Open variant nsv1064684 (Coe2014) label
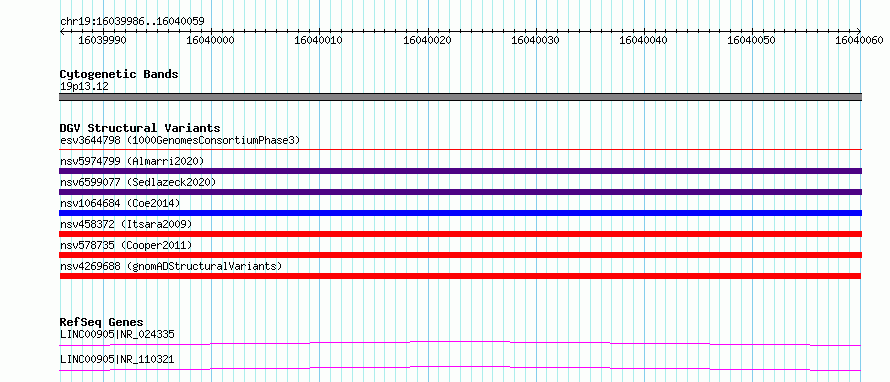The width and height of the screenshot is (890, 382). coord(120,203)
